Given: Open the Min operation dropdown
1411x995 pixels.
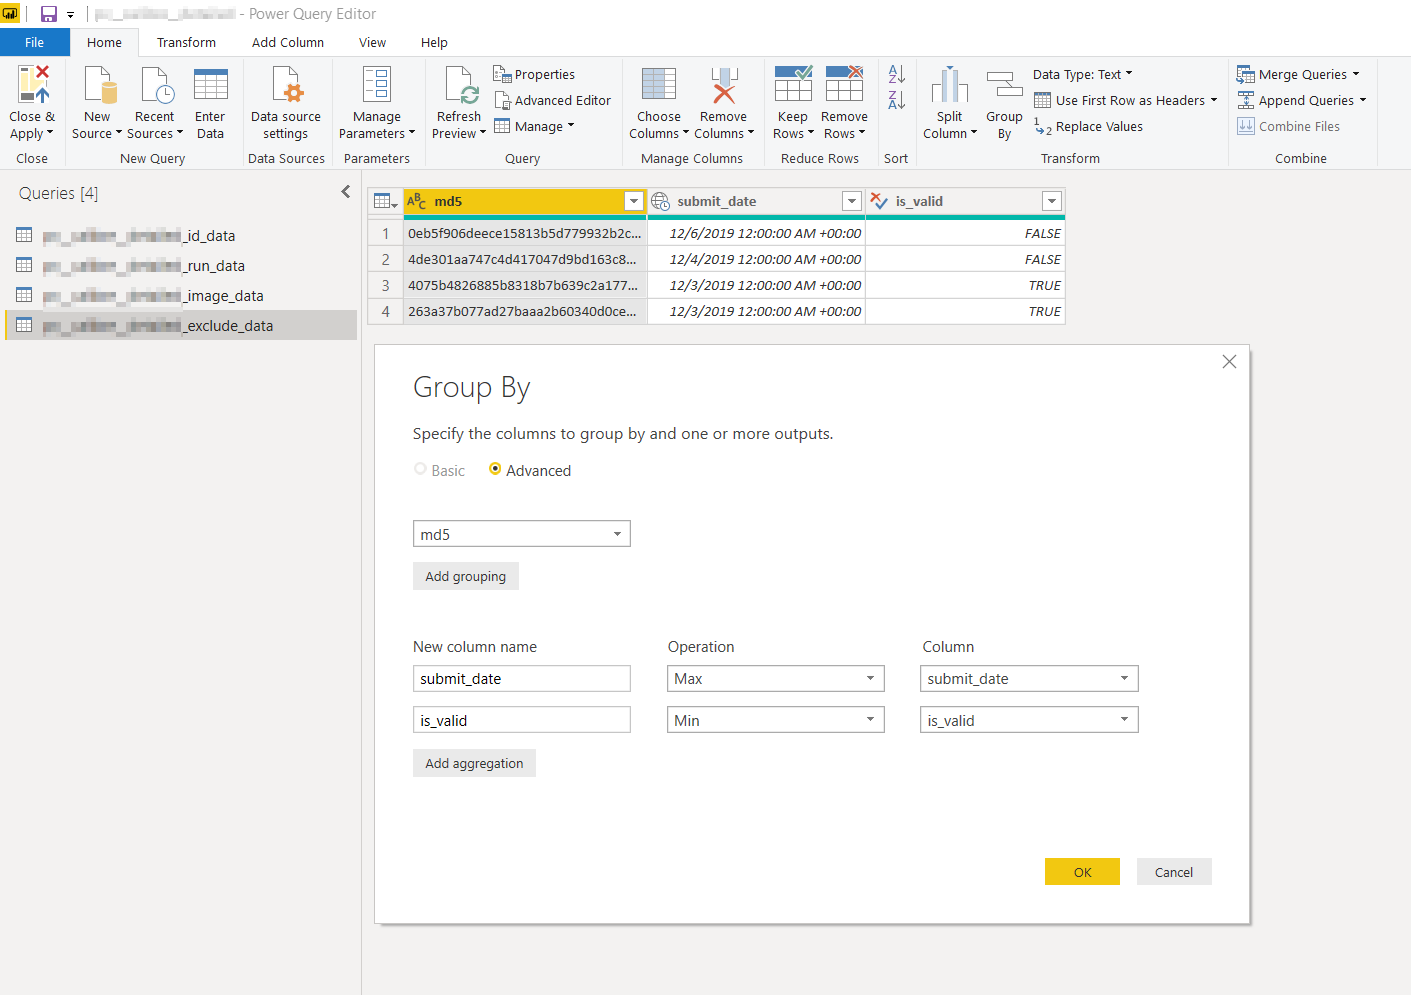Looking at the screenshot, I should pyautogui.click(x=776, y=720).
